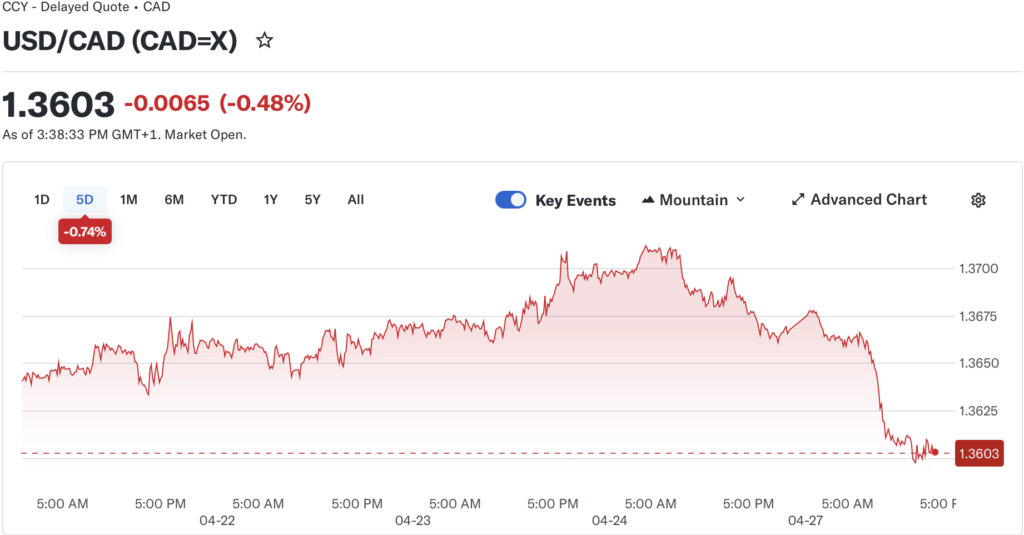
Task: Select the 1D time range tab
Action: [x=42, y=199]
